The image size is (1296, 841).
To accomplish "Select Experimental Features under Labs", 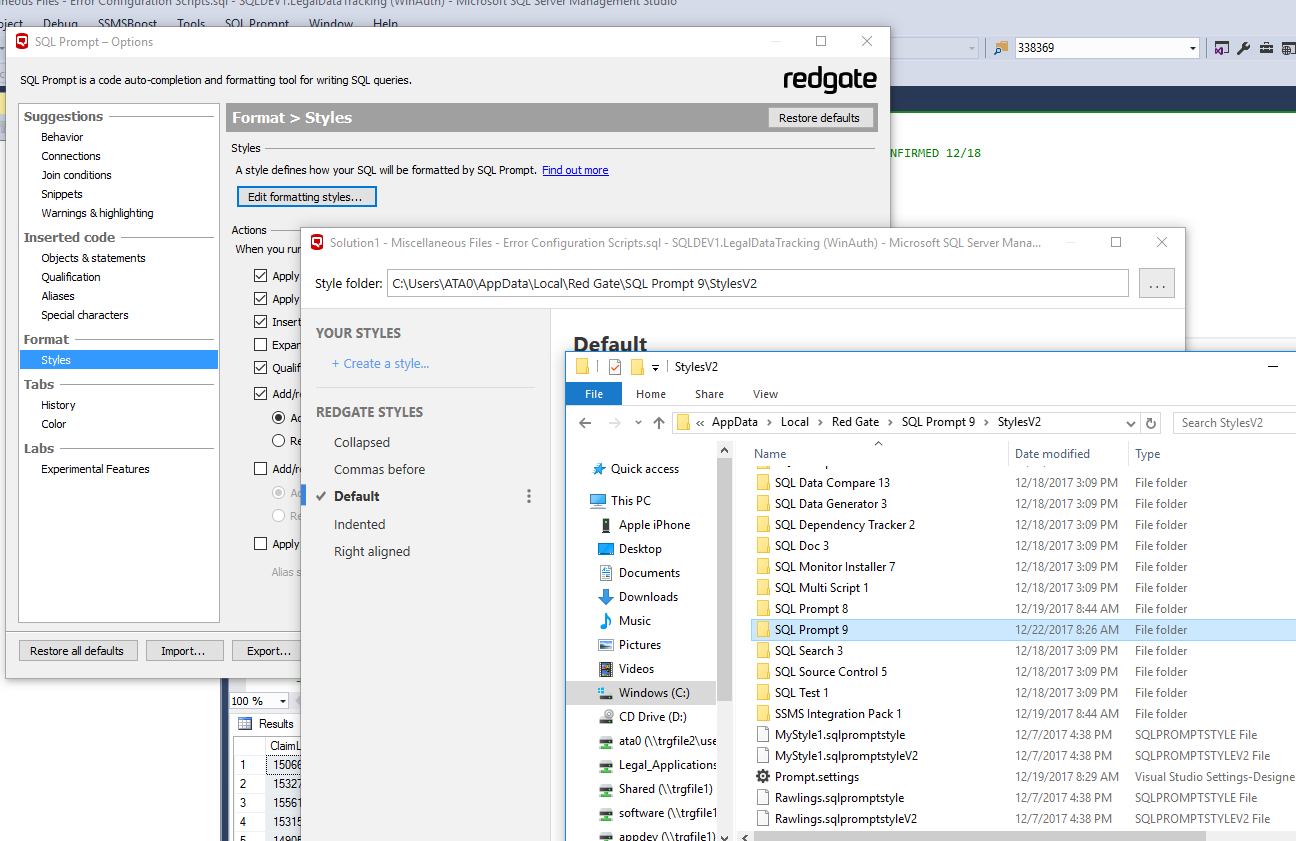I will click(95, 469).
